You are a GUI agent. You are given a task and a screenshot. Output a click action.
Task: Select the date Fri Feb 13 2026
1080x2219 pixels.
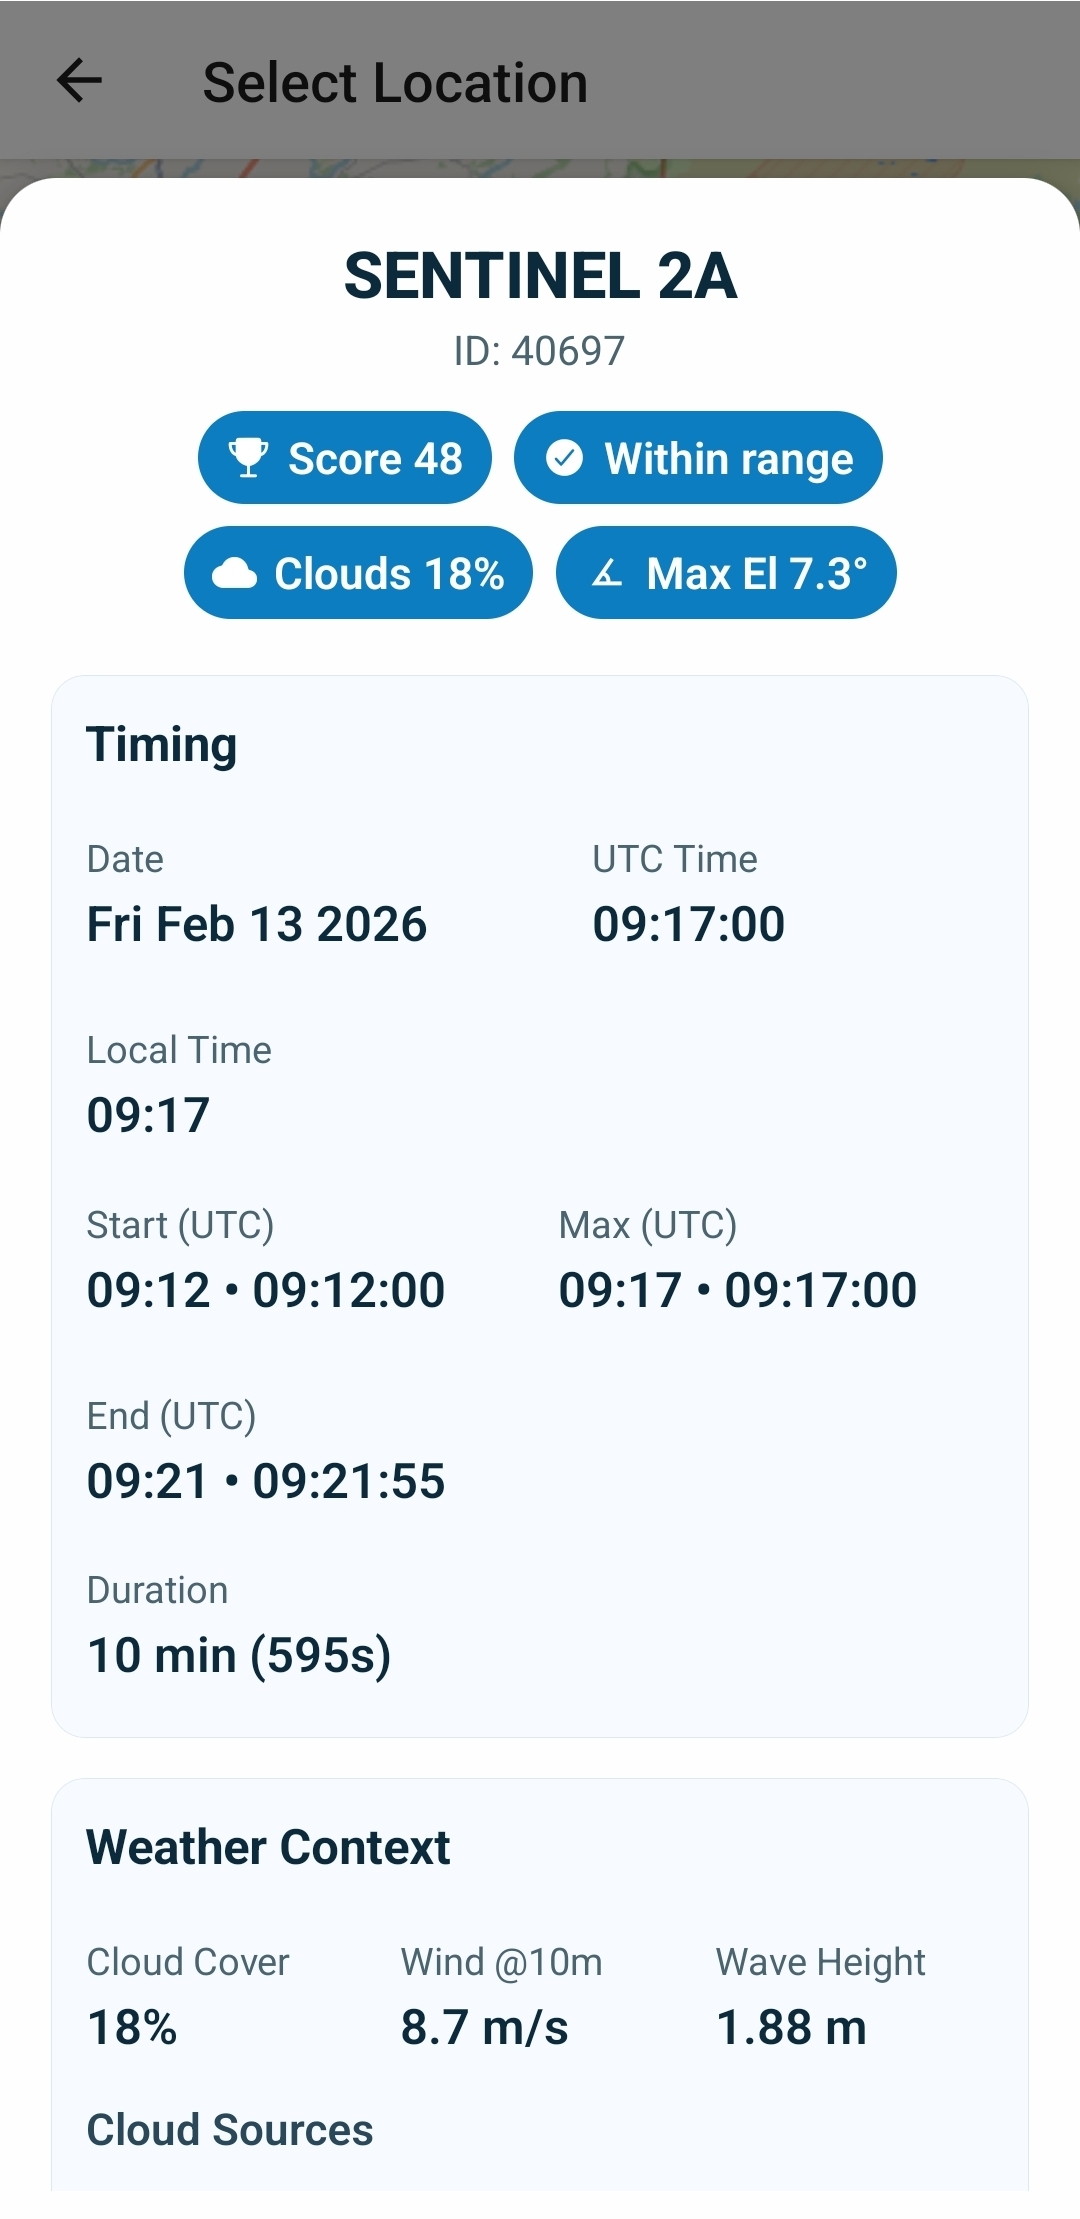coord(257,924)
